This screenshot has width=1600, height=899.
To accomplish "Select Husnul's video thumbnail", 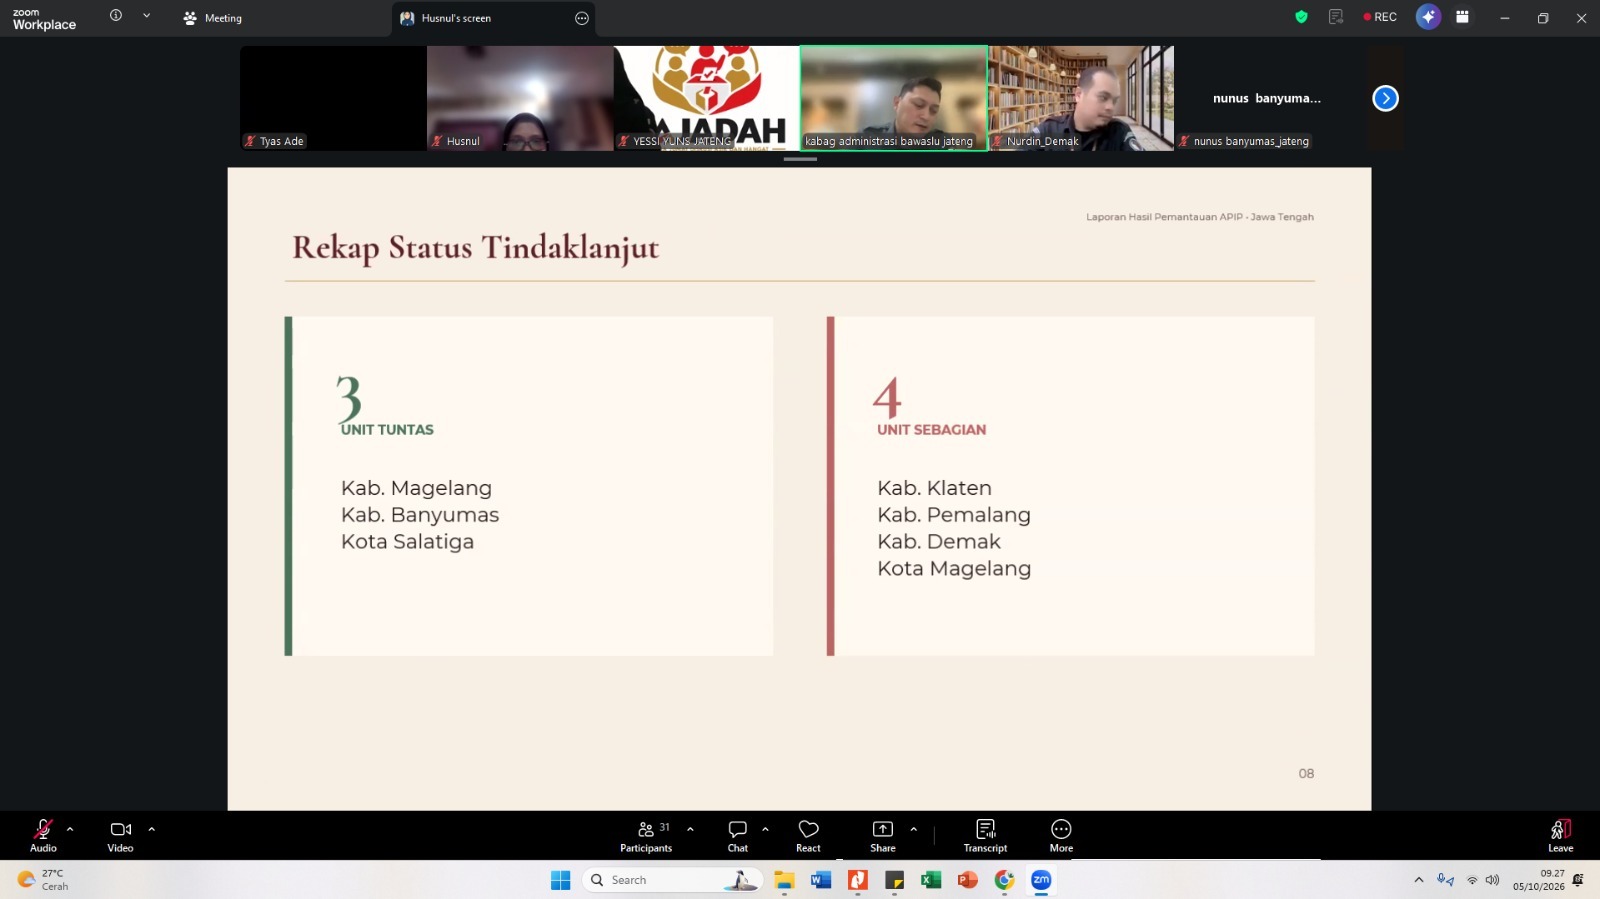I will pyautogui.click(x=520, y=98).
